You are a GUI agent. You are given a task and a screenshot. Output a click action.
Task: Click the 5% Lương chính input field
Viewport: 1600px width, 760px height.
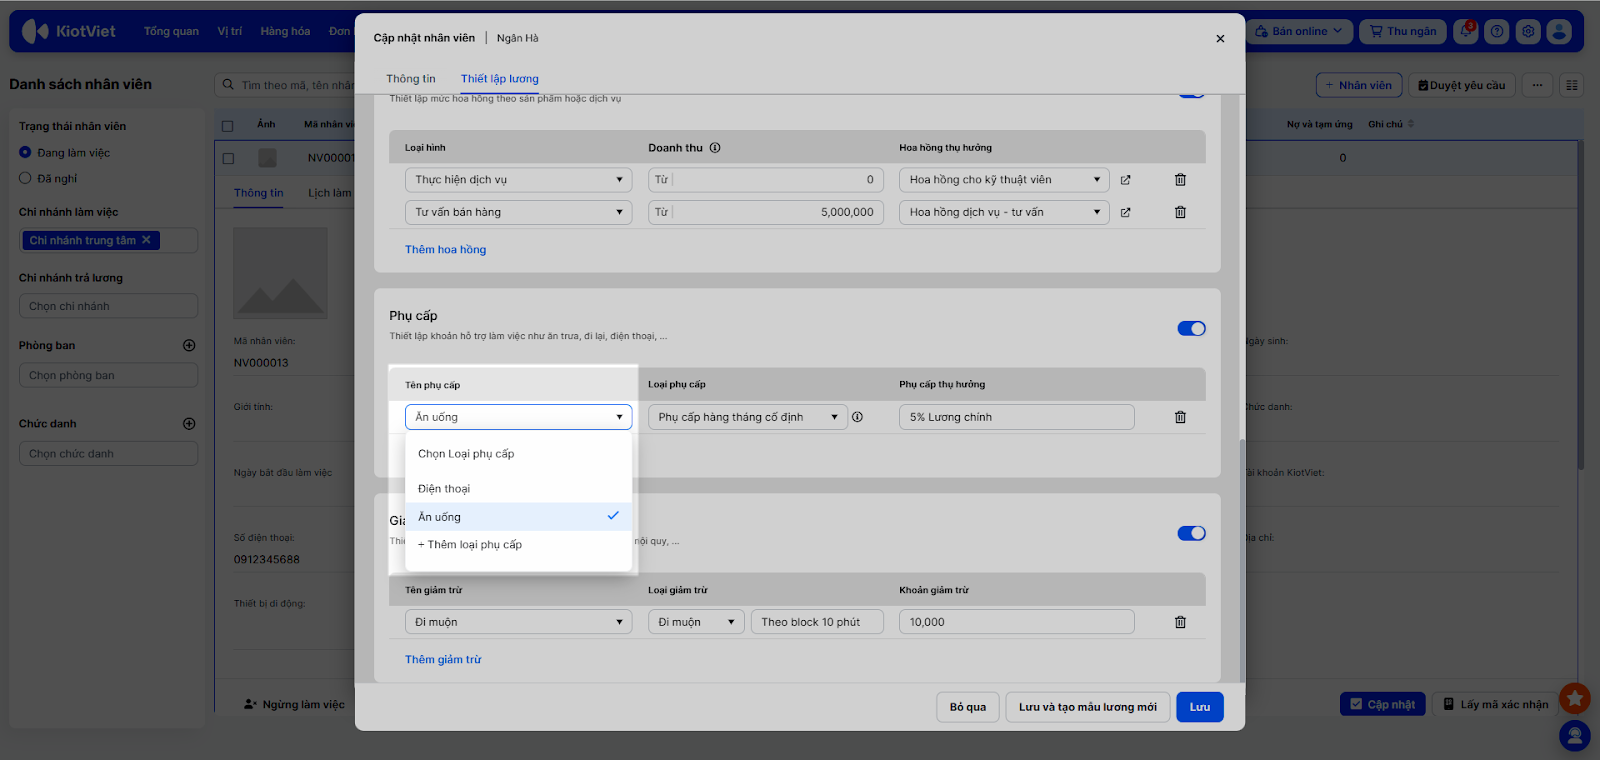[x=1016, y=417]
